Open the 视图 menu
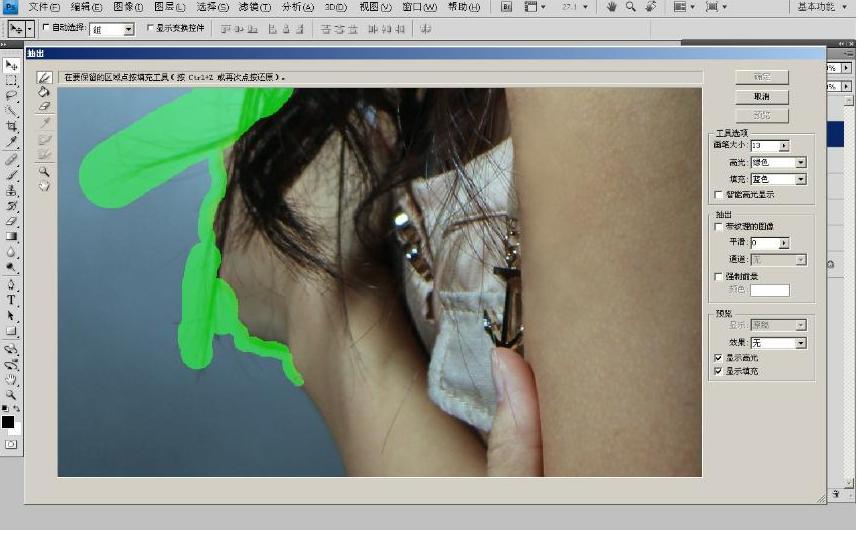The height and width of the screenshot is (547, 857). click(x=375, y=7)
